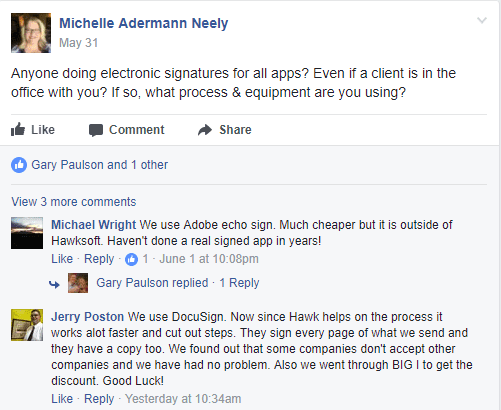Viewport: 501px width, 410px height.
Task: Like Jerry Poston's comment
Action: tap(62, 399)
